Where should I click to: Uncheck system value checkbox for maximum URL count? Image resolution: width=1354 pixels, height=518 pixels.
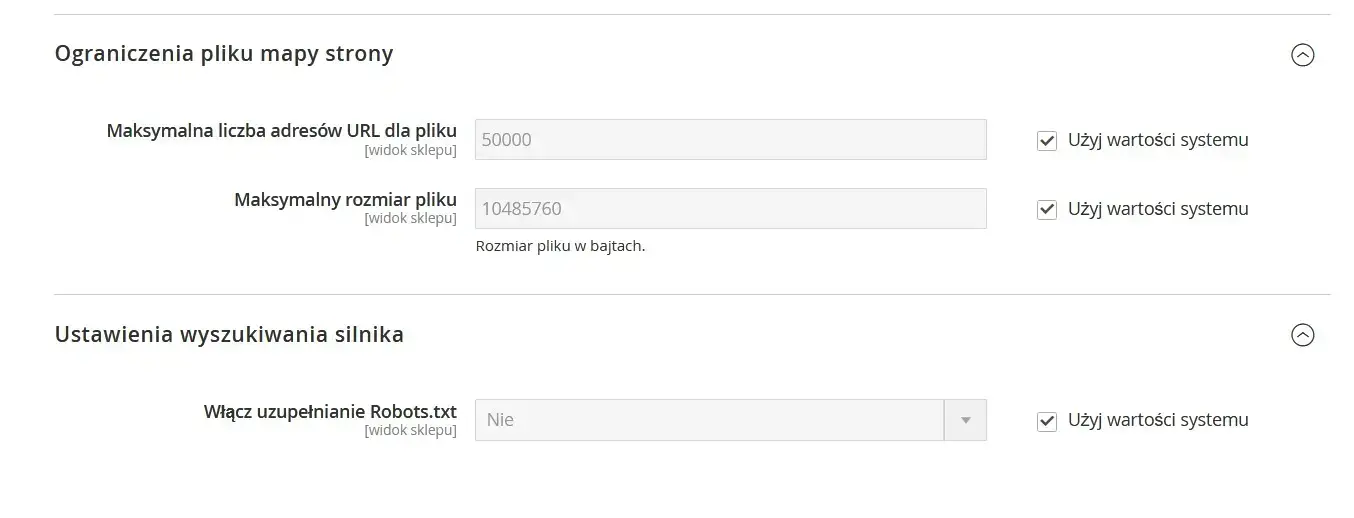coord(1047,141)
